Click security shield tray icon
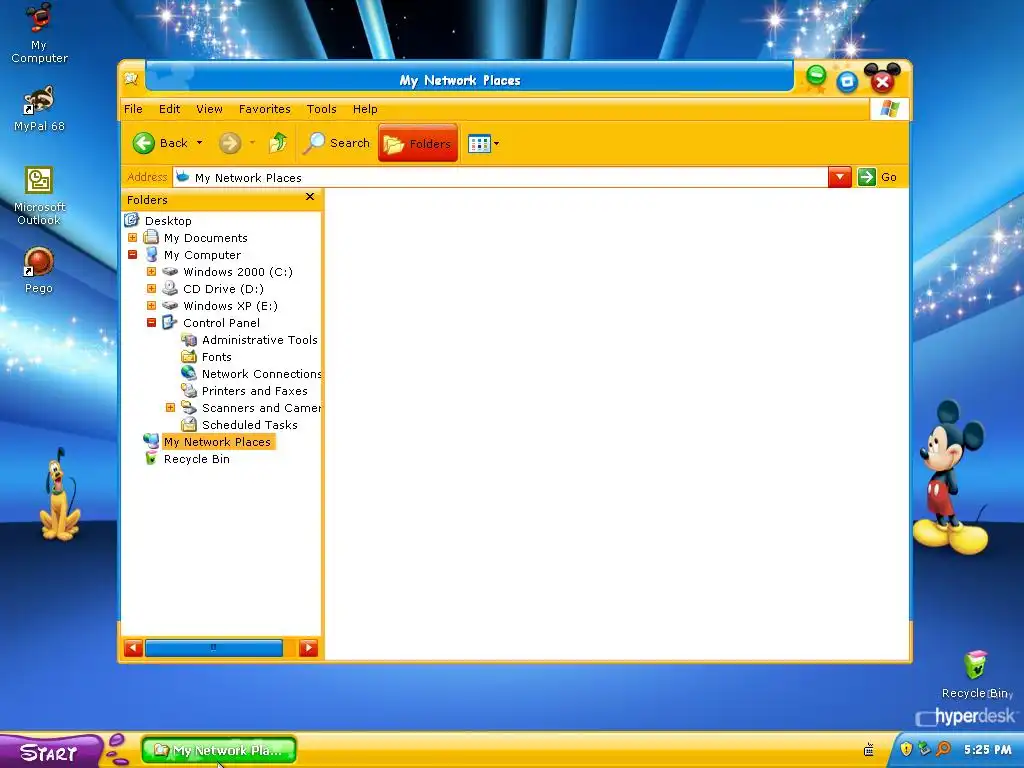Viewport: 1024px width, 768px height. coord(906,749)
